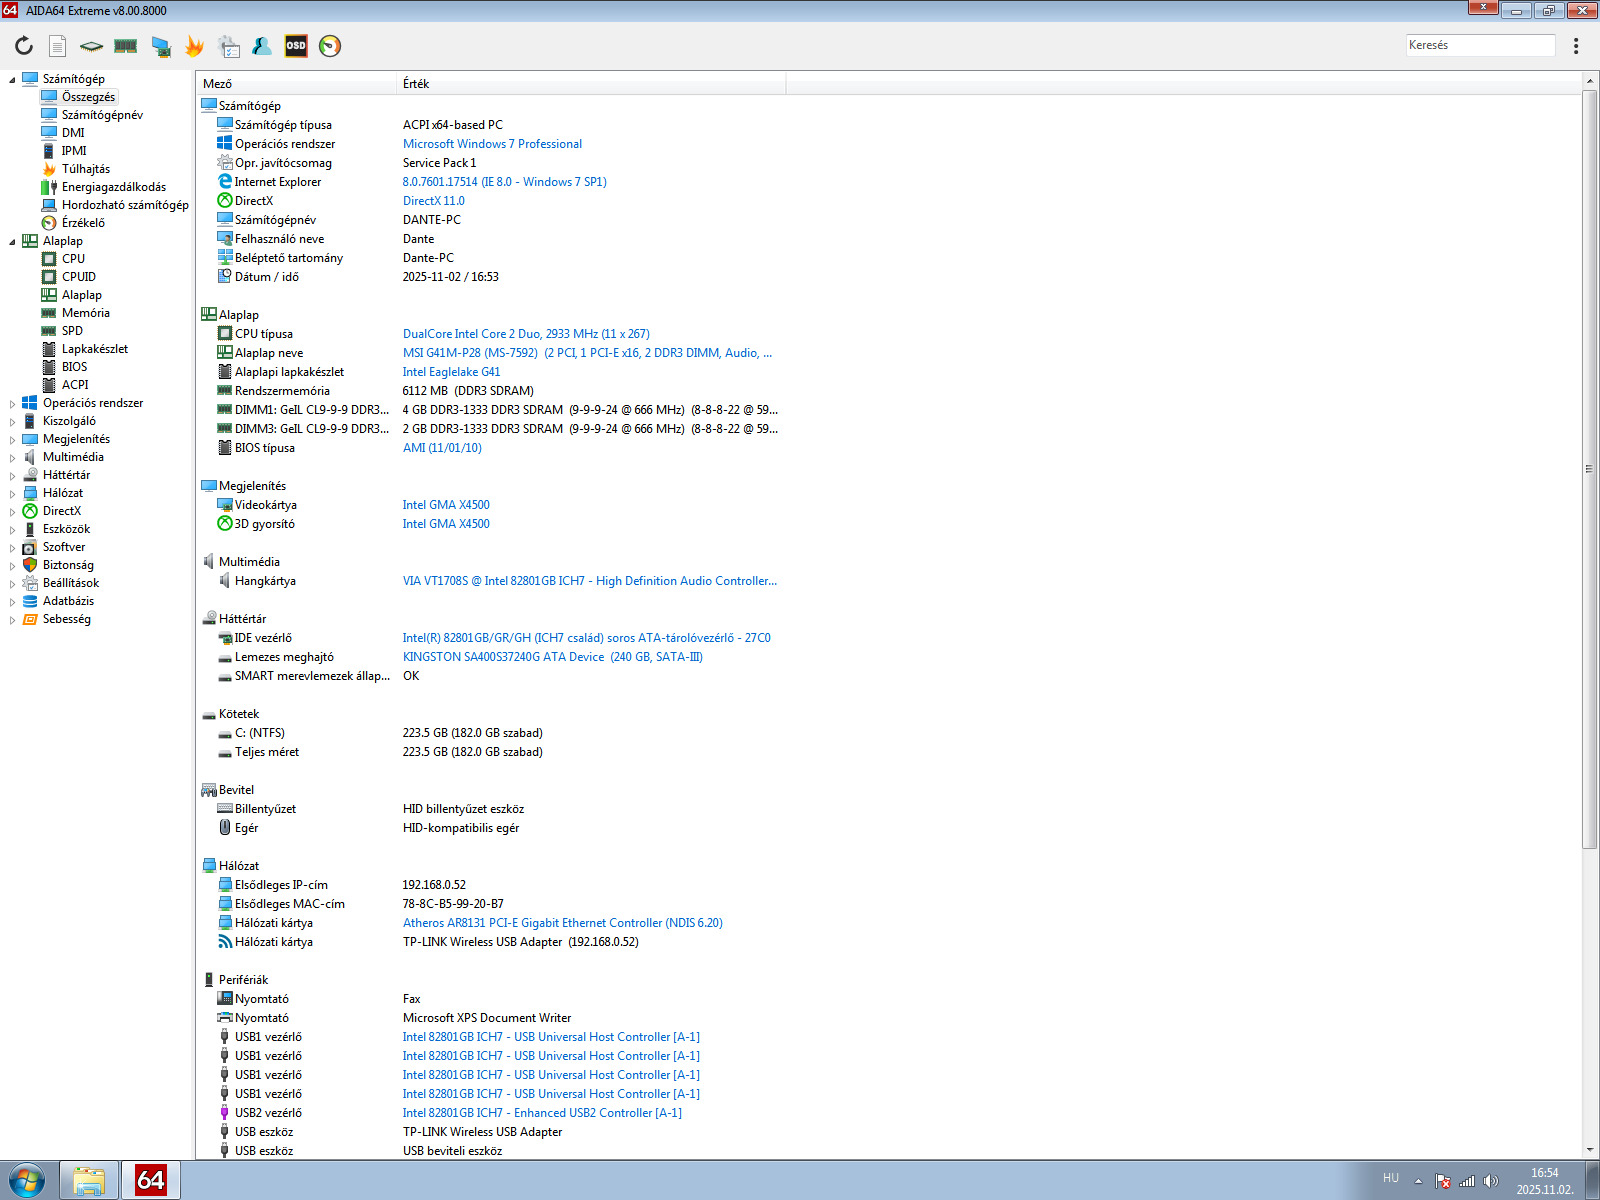Select the BIOS tree icon
Screen dimensions: 1600x1200
tap(49, 367)
